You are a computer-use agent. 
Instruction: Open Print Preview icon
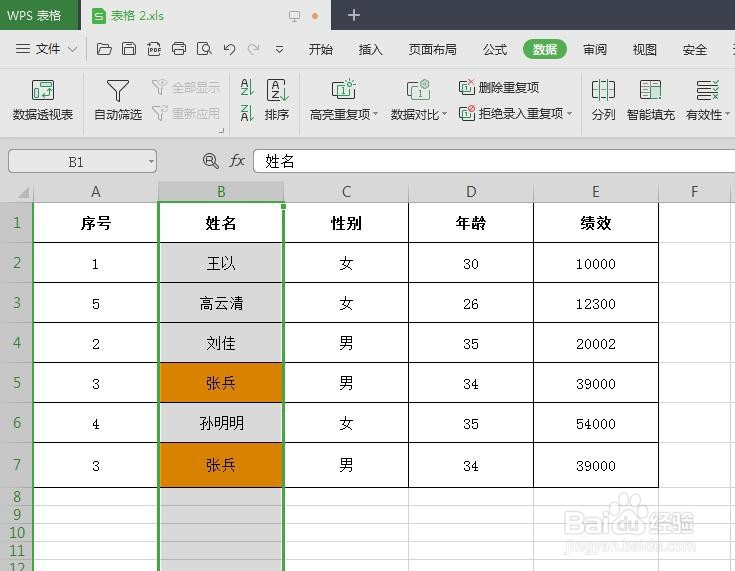click(x=204, y=49)
